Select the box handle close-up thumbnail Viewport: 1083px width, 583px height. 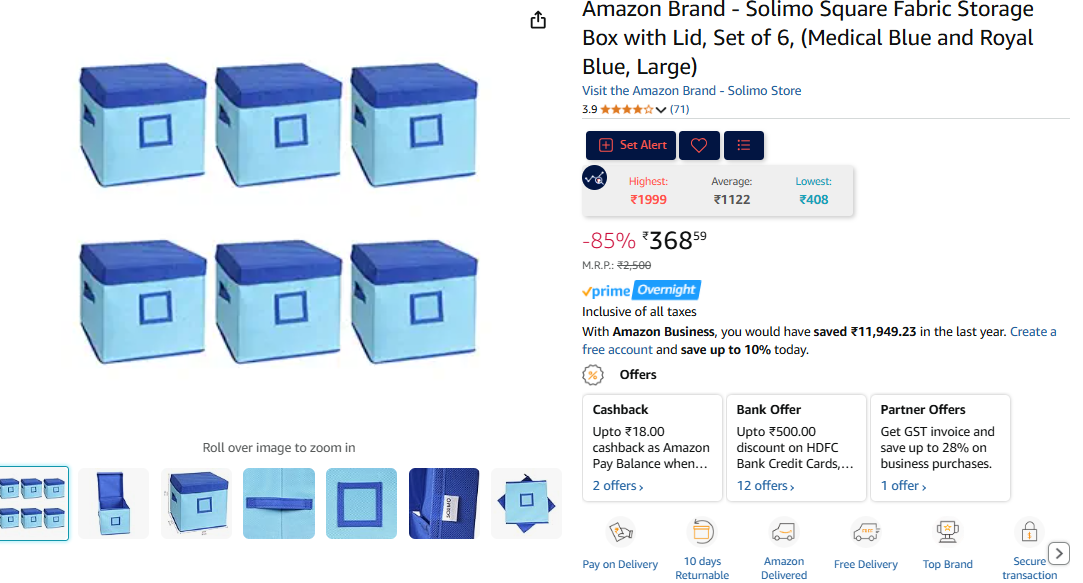pos(279,504)
